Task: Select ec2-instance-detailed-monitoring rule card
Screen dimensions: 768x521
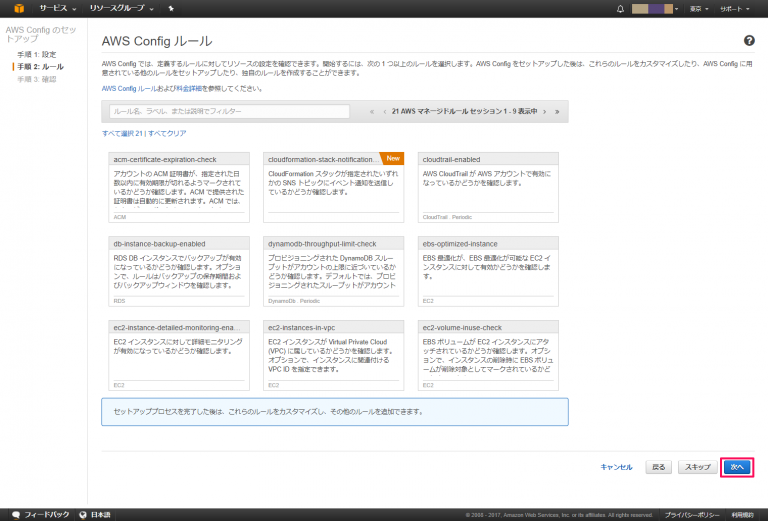Action: pos(179,355)
